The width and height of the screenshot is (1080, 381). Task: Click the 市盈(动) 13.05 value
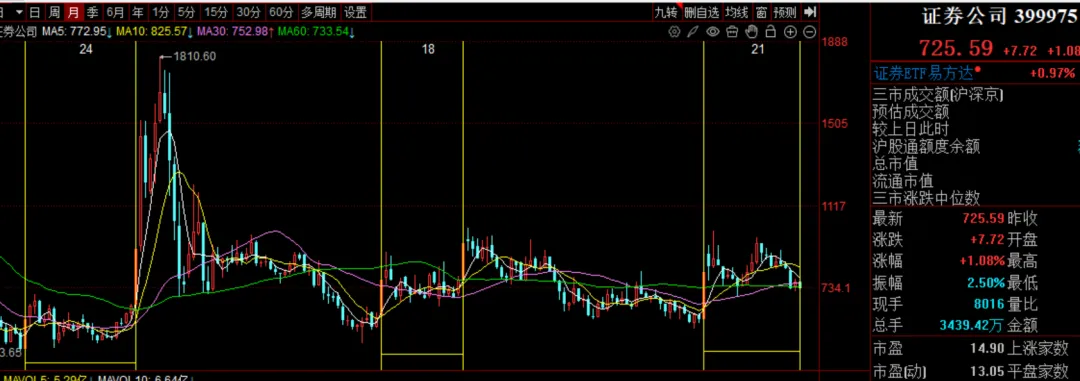point(986,371)
